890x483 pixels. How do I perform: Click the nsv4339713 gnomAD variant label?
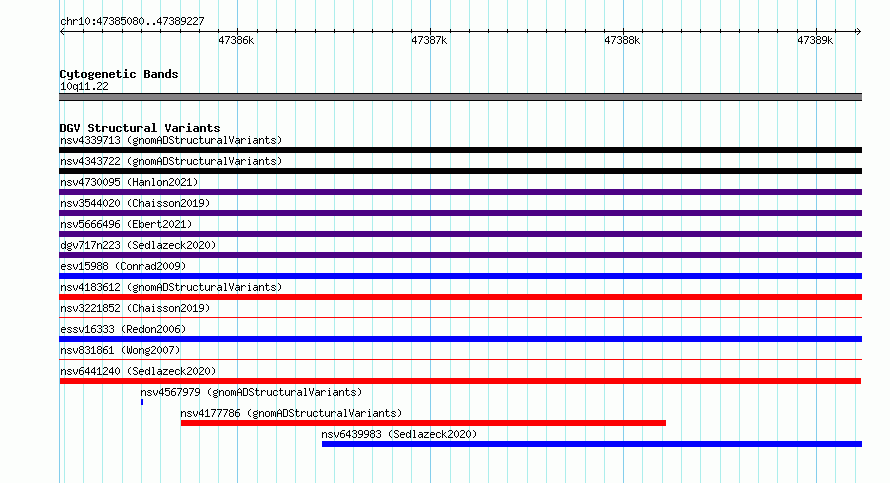171,140
